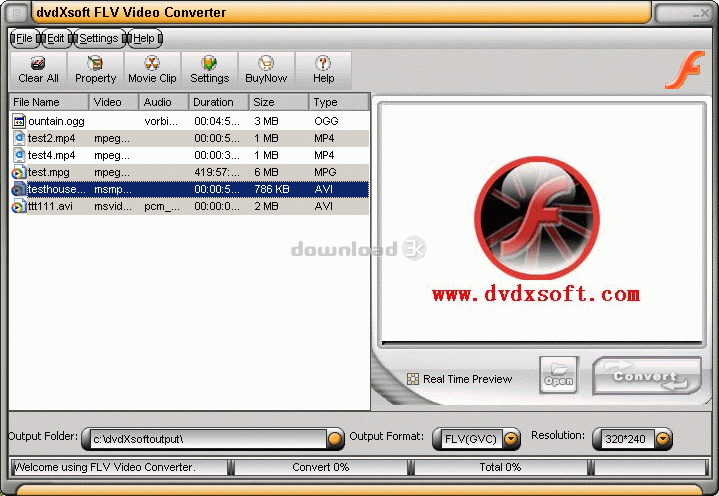Click the preview logo image
This screenshot has width=719, height=496.
[x=537, y=217]
